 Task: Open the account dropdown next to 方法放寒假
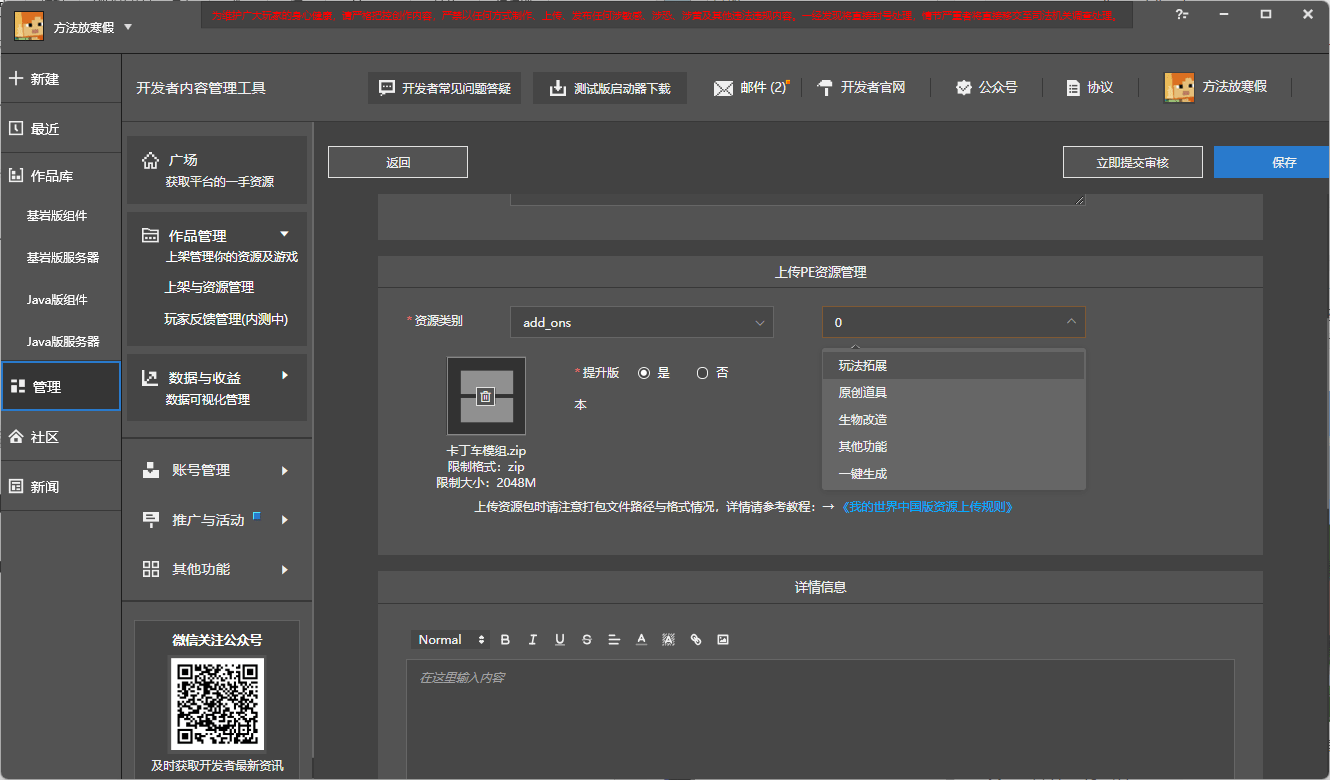(127, 27)
